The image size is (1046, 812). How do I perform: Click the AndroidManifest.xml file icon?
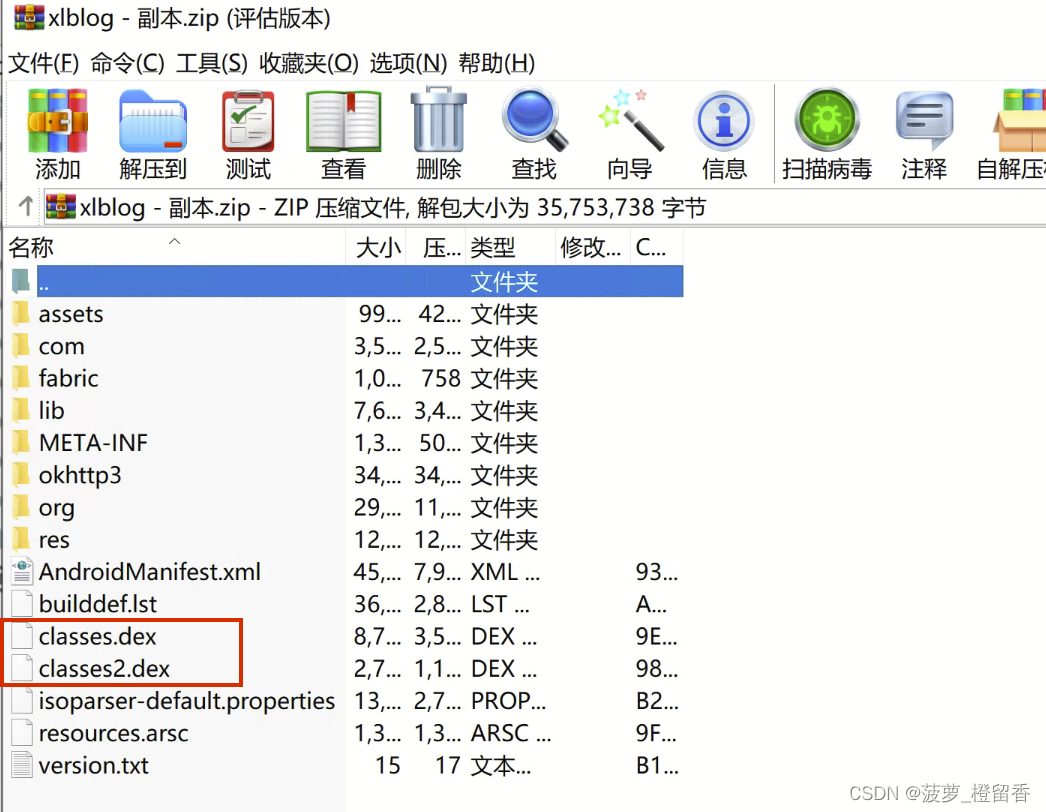(x=22, y=572)
